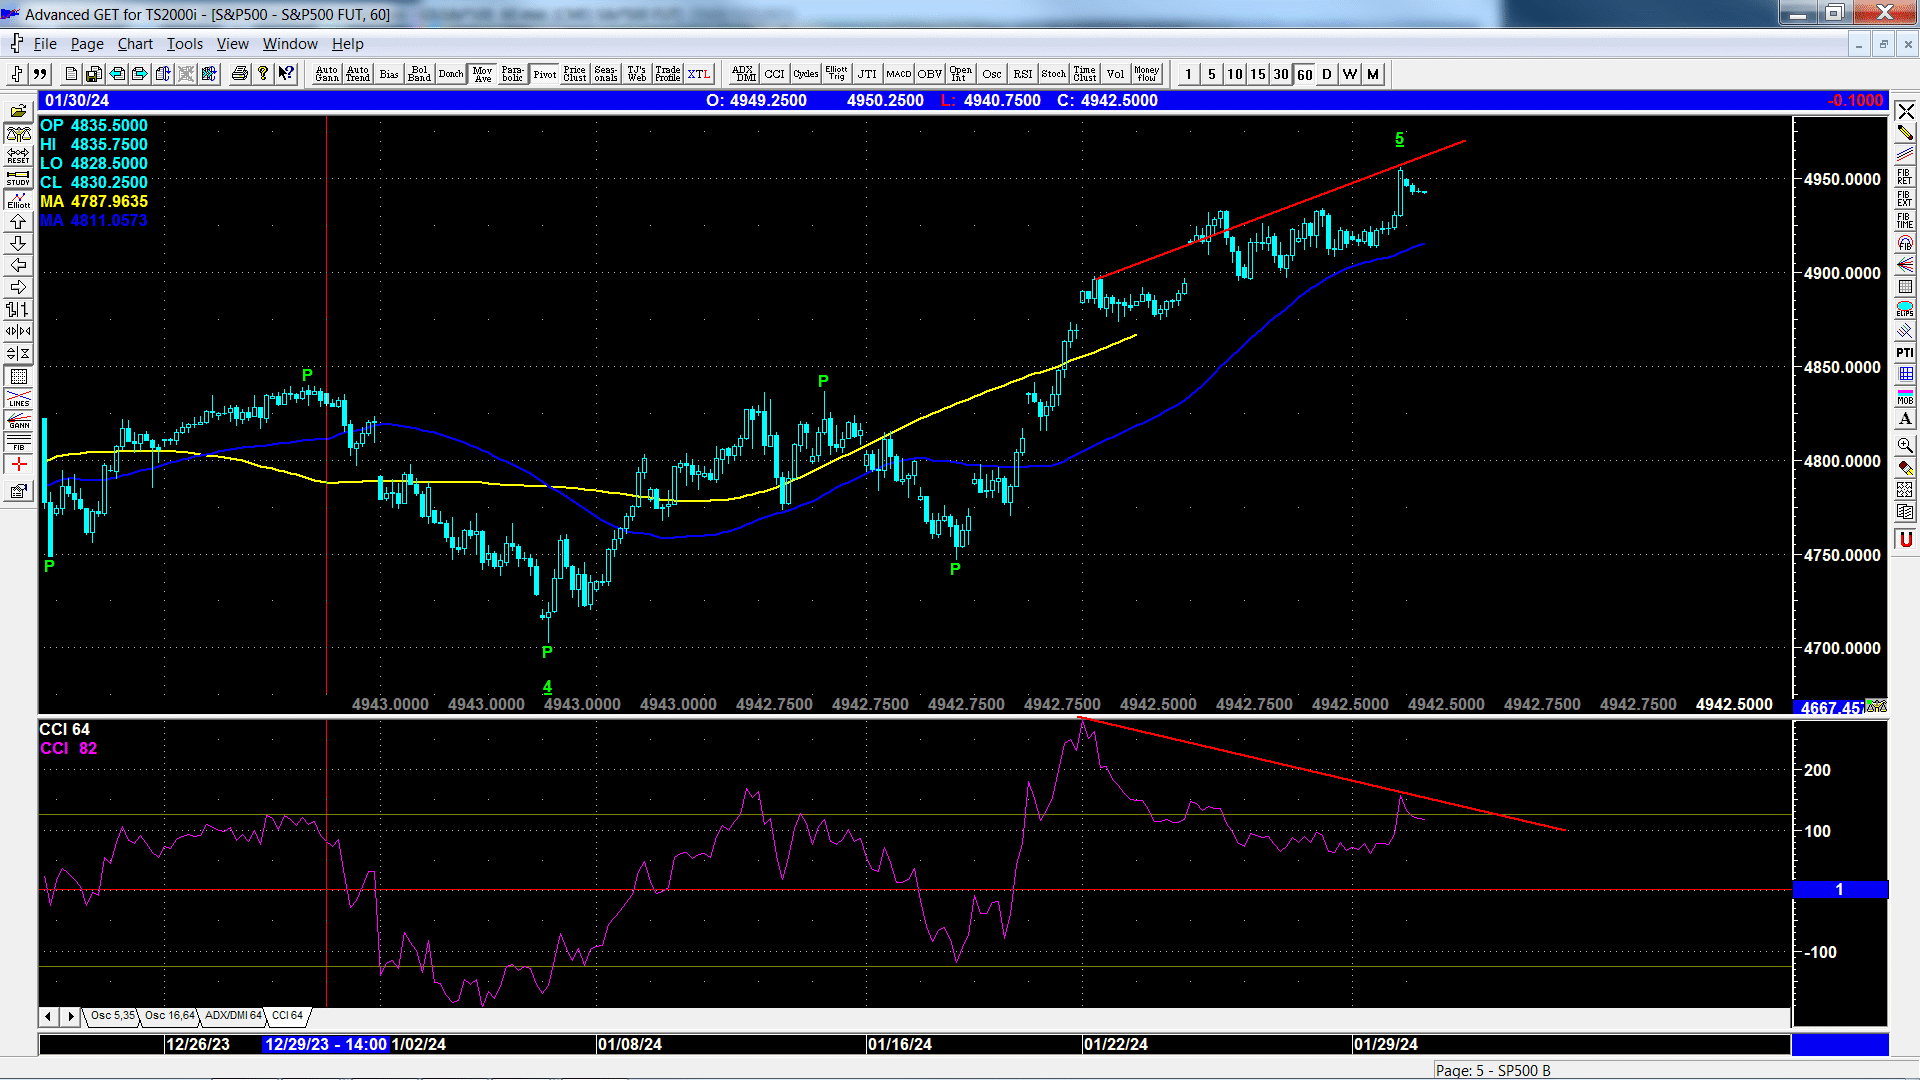Click the up arrow in left sidebar

point(19,221)
